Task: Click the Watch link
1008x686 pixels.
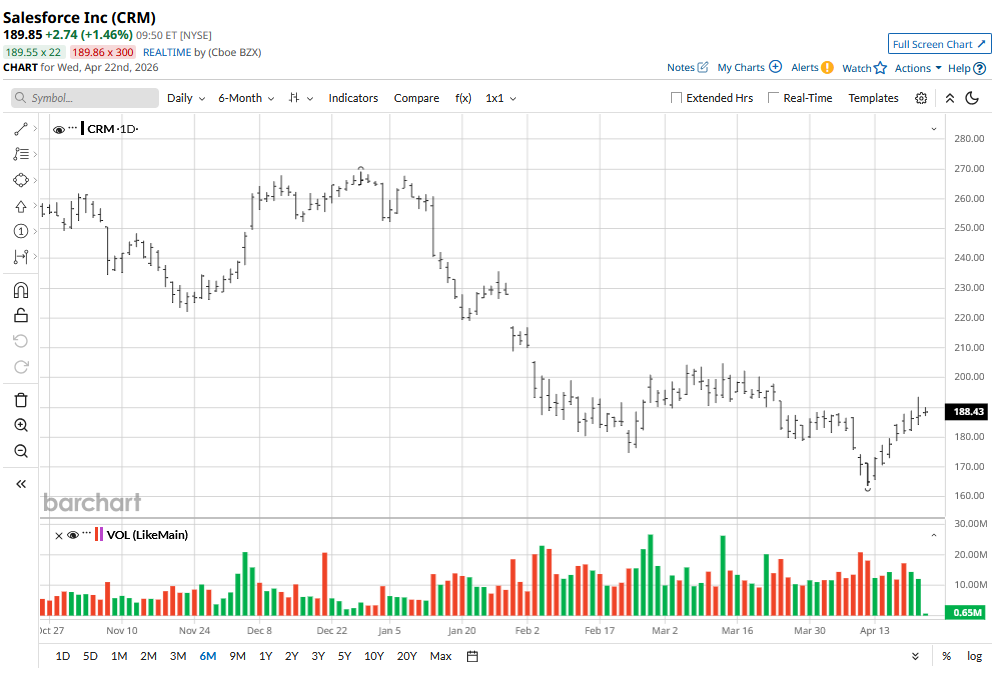Action: (856, 68)
